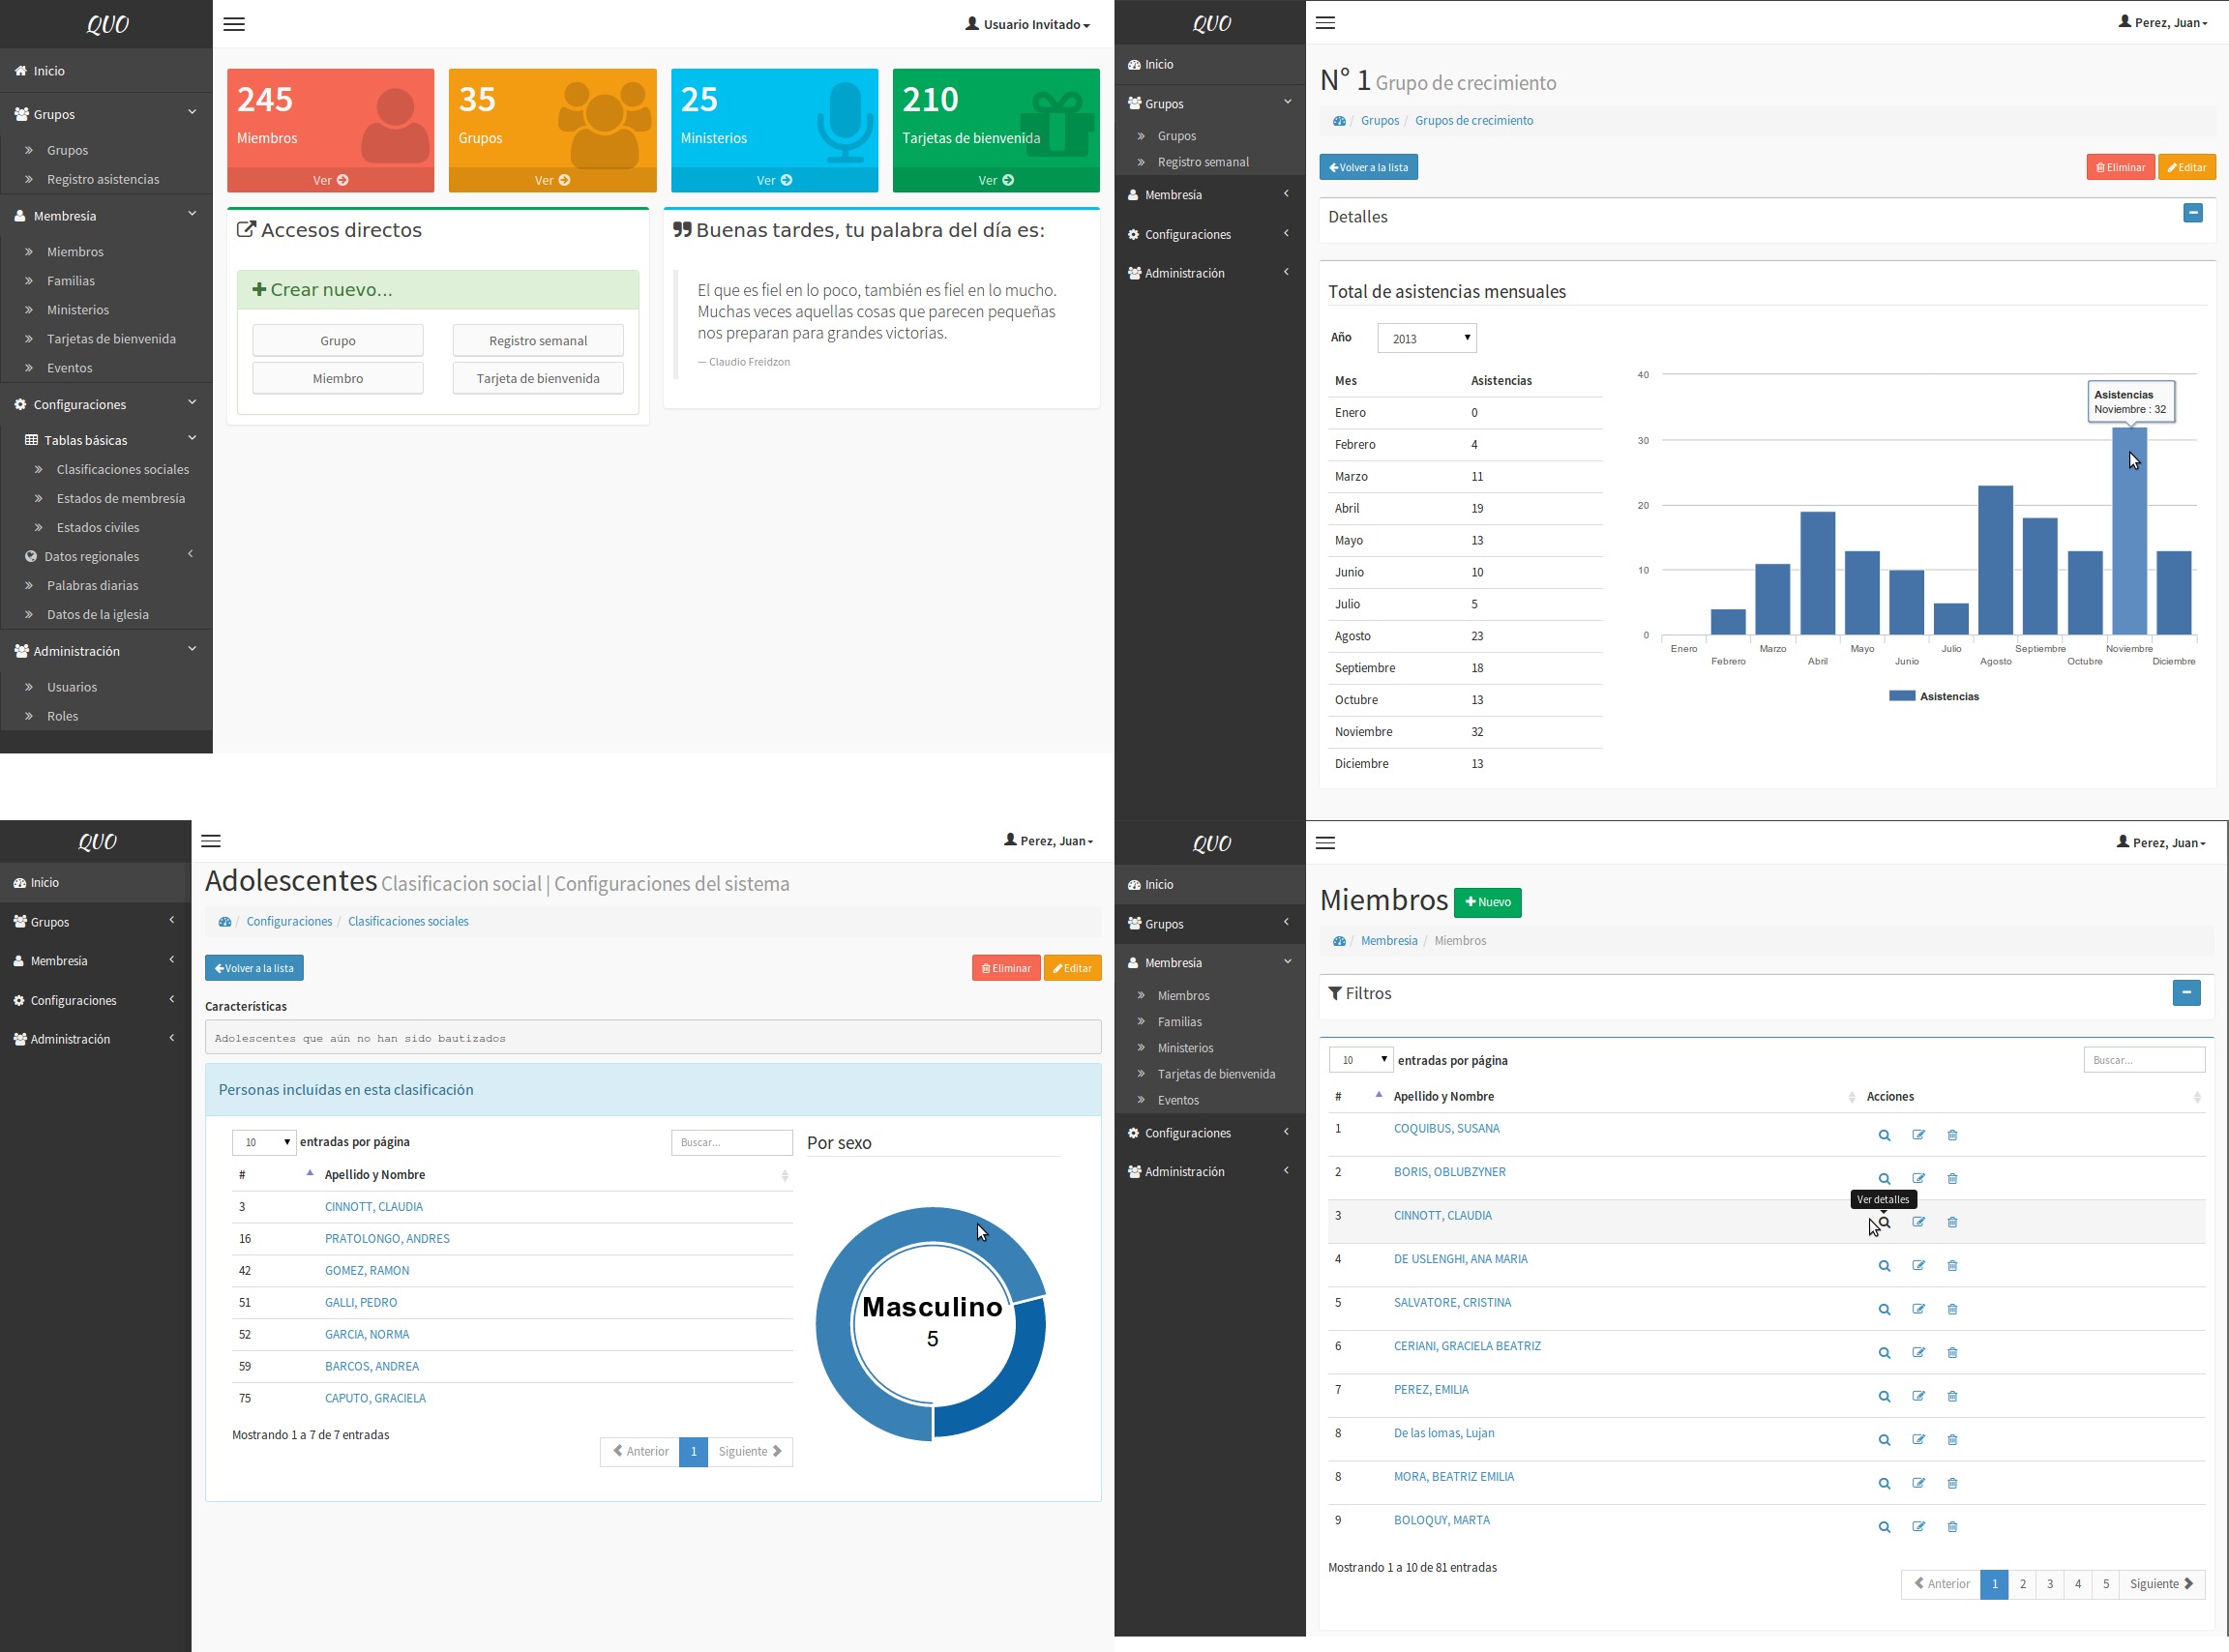Click trash icon for BOLOQUY, MARTA row
Viewport: 2229px width, 1652px height.
coord(1952,1527)
